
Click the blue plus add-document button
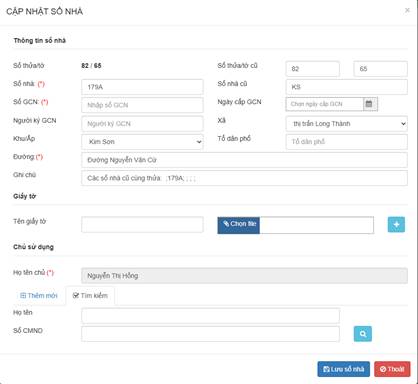396,224
